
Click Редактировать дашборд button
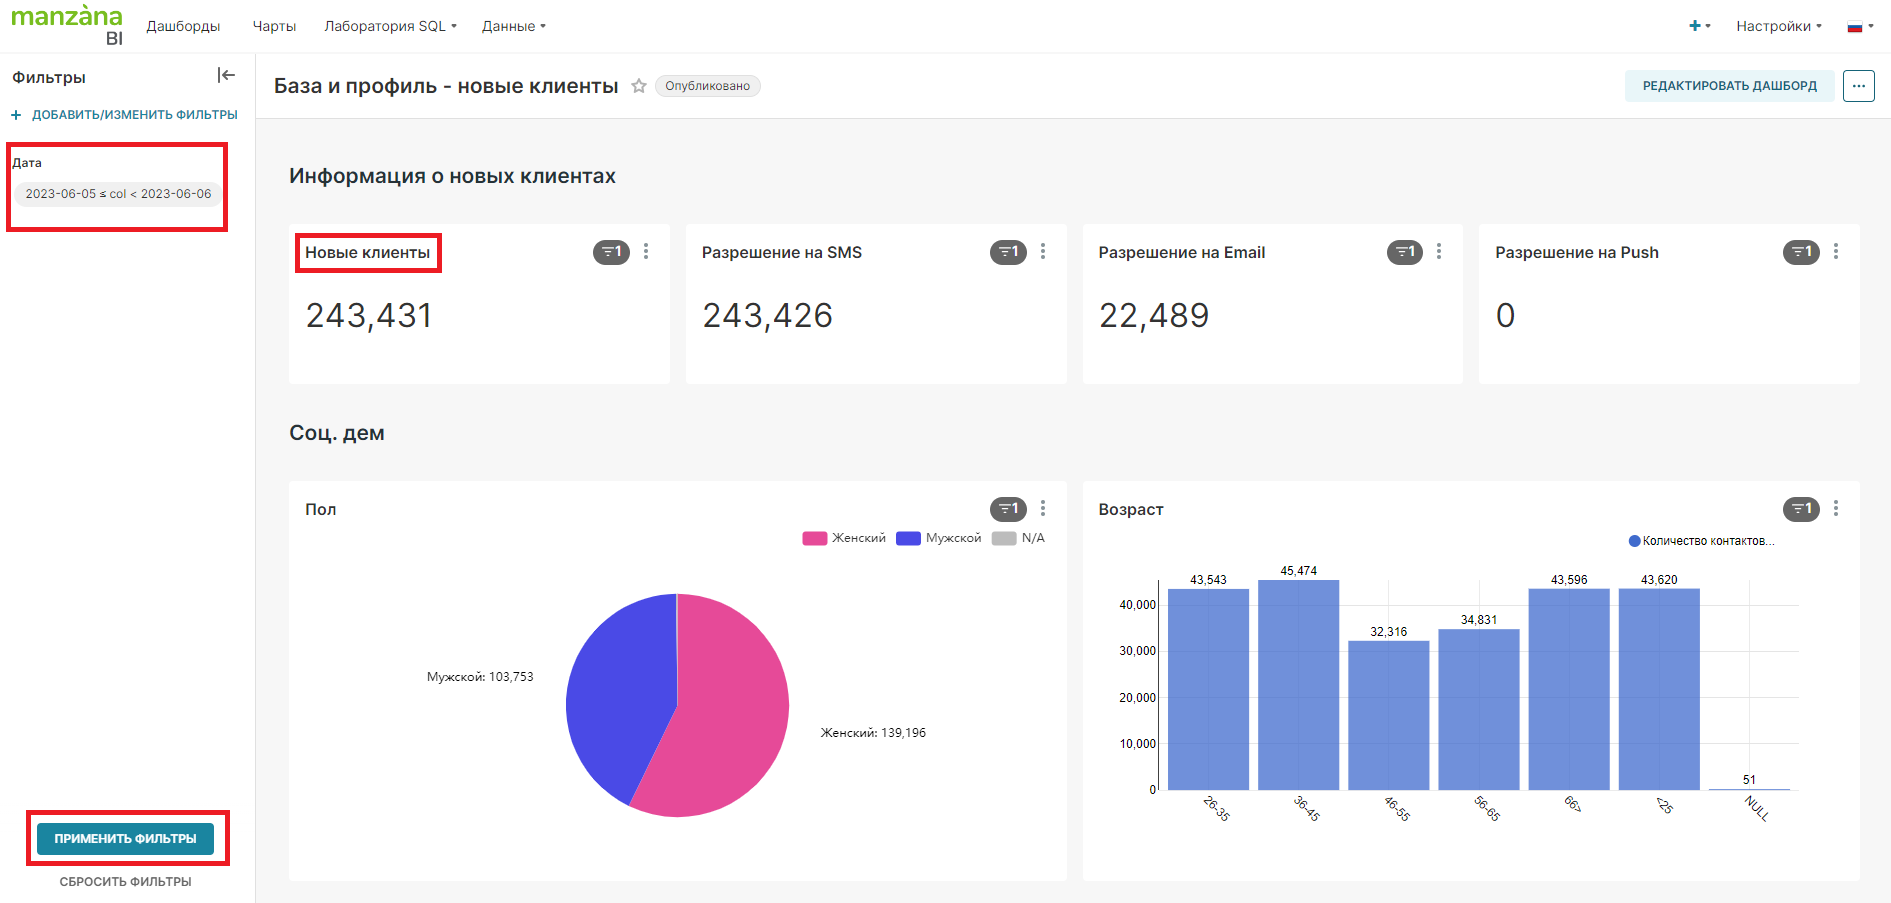coord(1729,86)
